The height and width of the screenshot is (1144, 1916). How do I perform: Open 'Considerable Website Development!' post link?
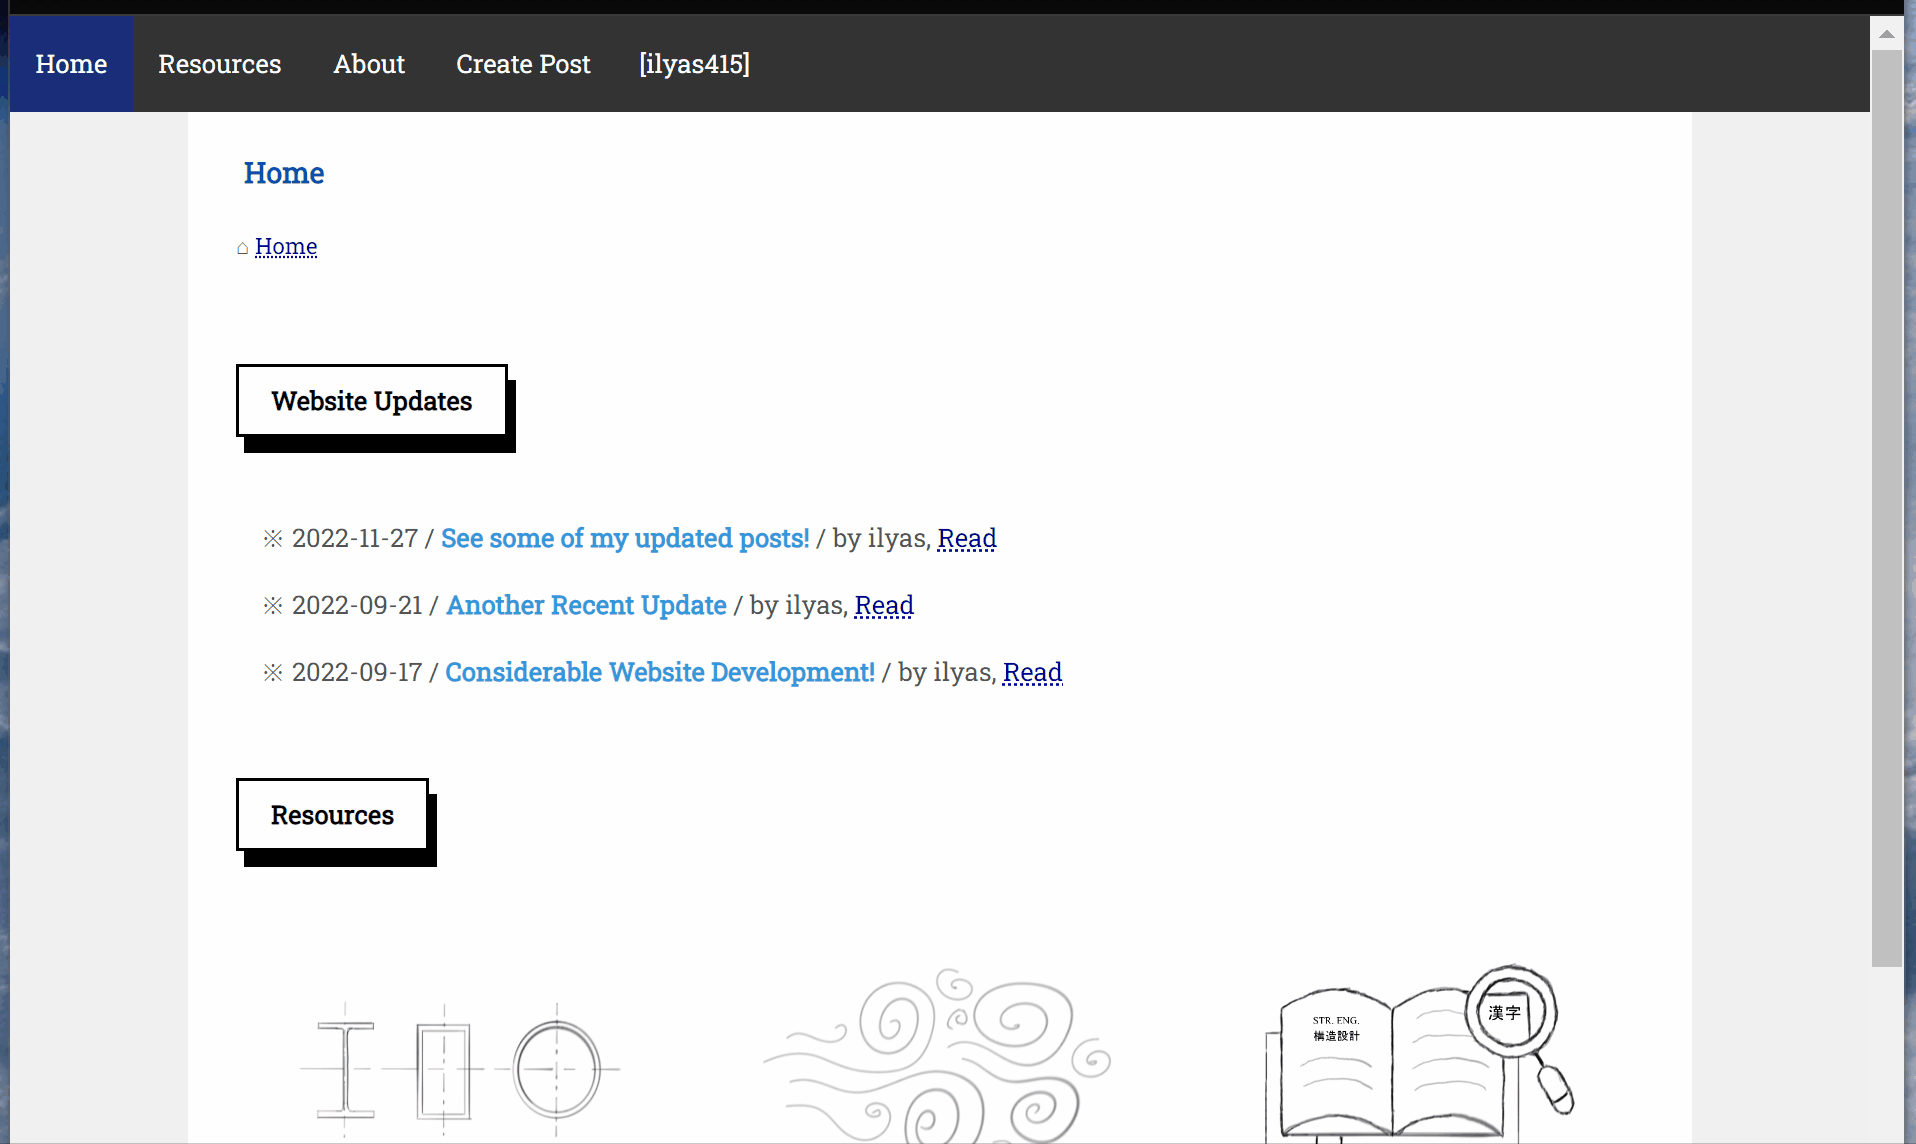point(660,672)
